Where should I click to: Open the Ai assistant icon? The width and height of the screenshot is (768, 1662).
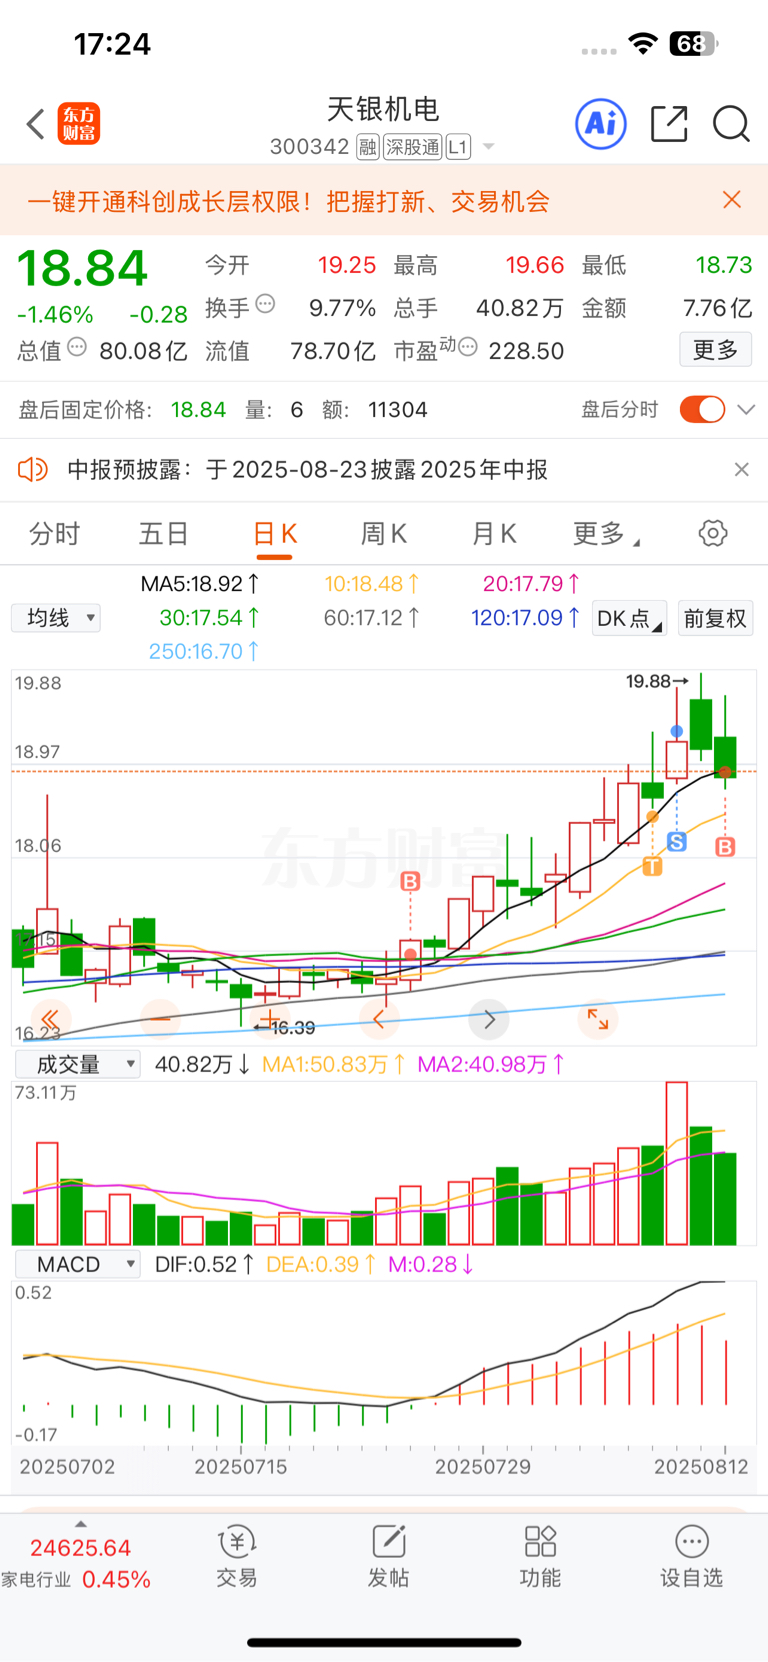click(x=601, y=124)
